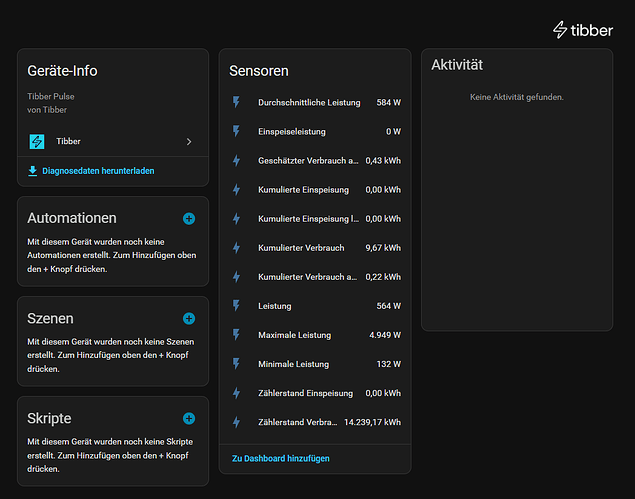Viewport: 635px width, 499px height.
Task: Click the Tibber integration icon in Geräte-Info
Action: tap(37, 142)
